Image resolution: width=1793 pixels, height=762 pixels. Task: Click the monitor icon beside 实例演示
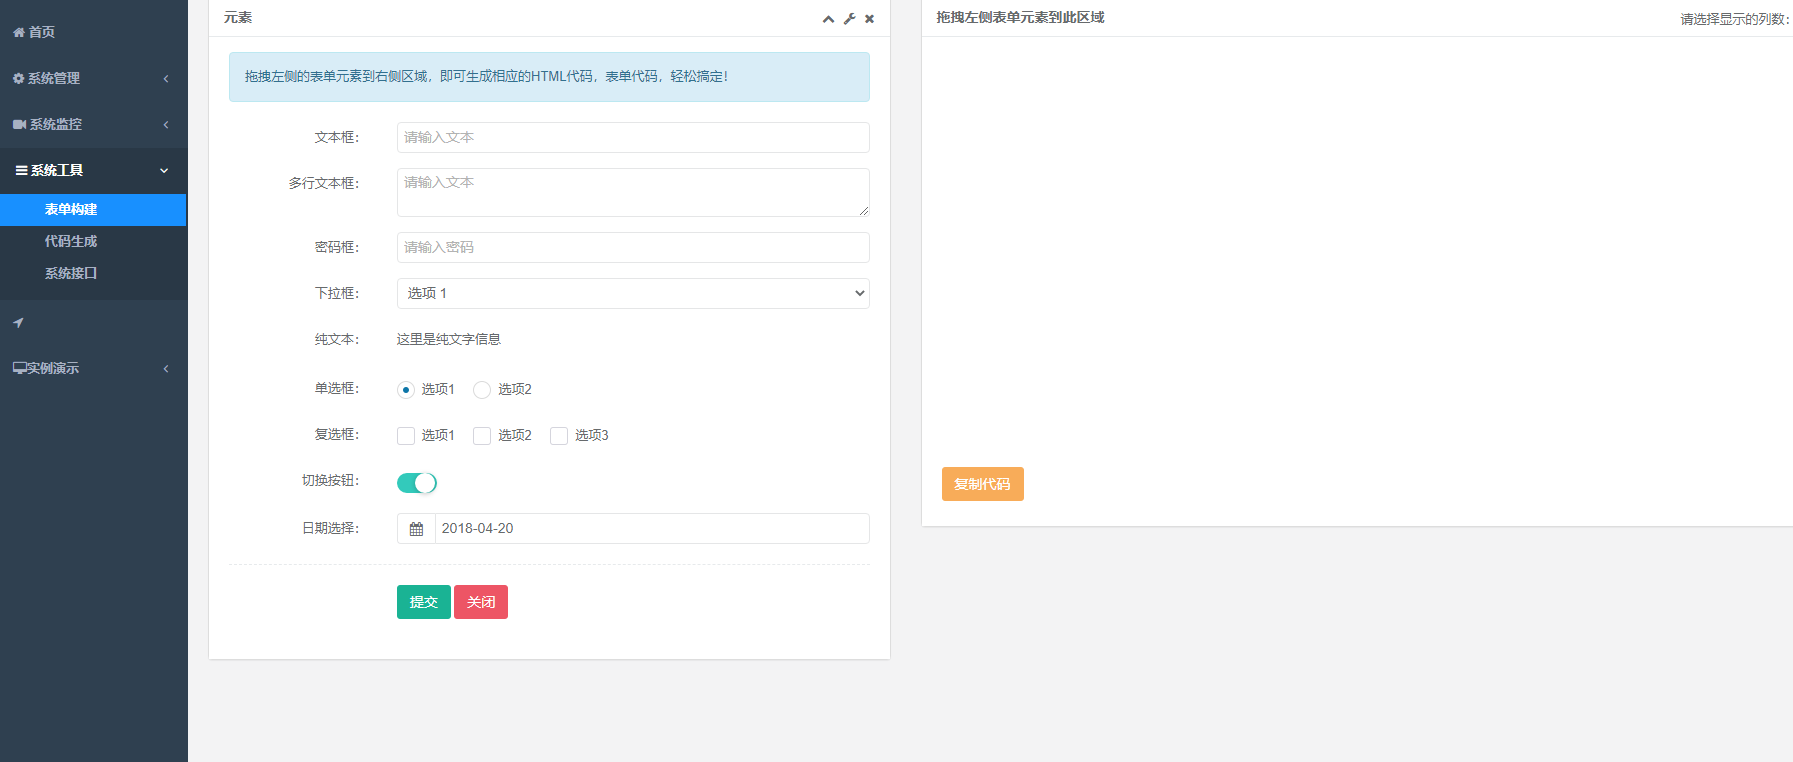point(19,368)
